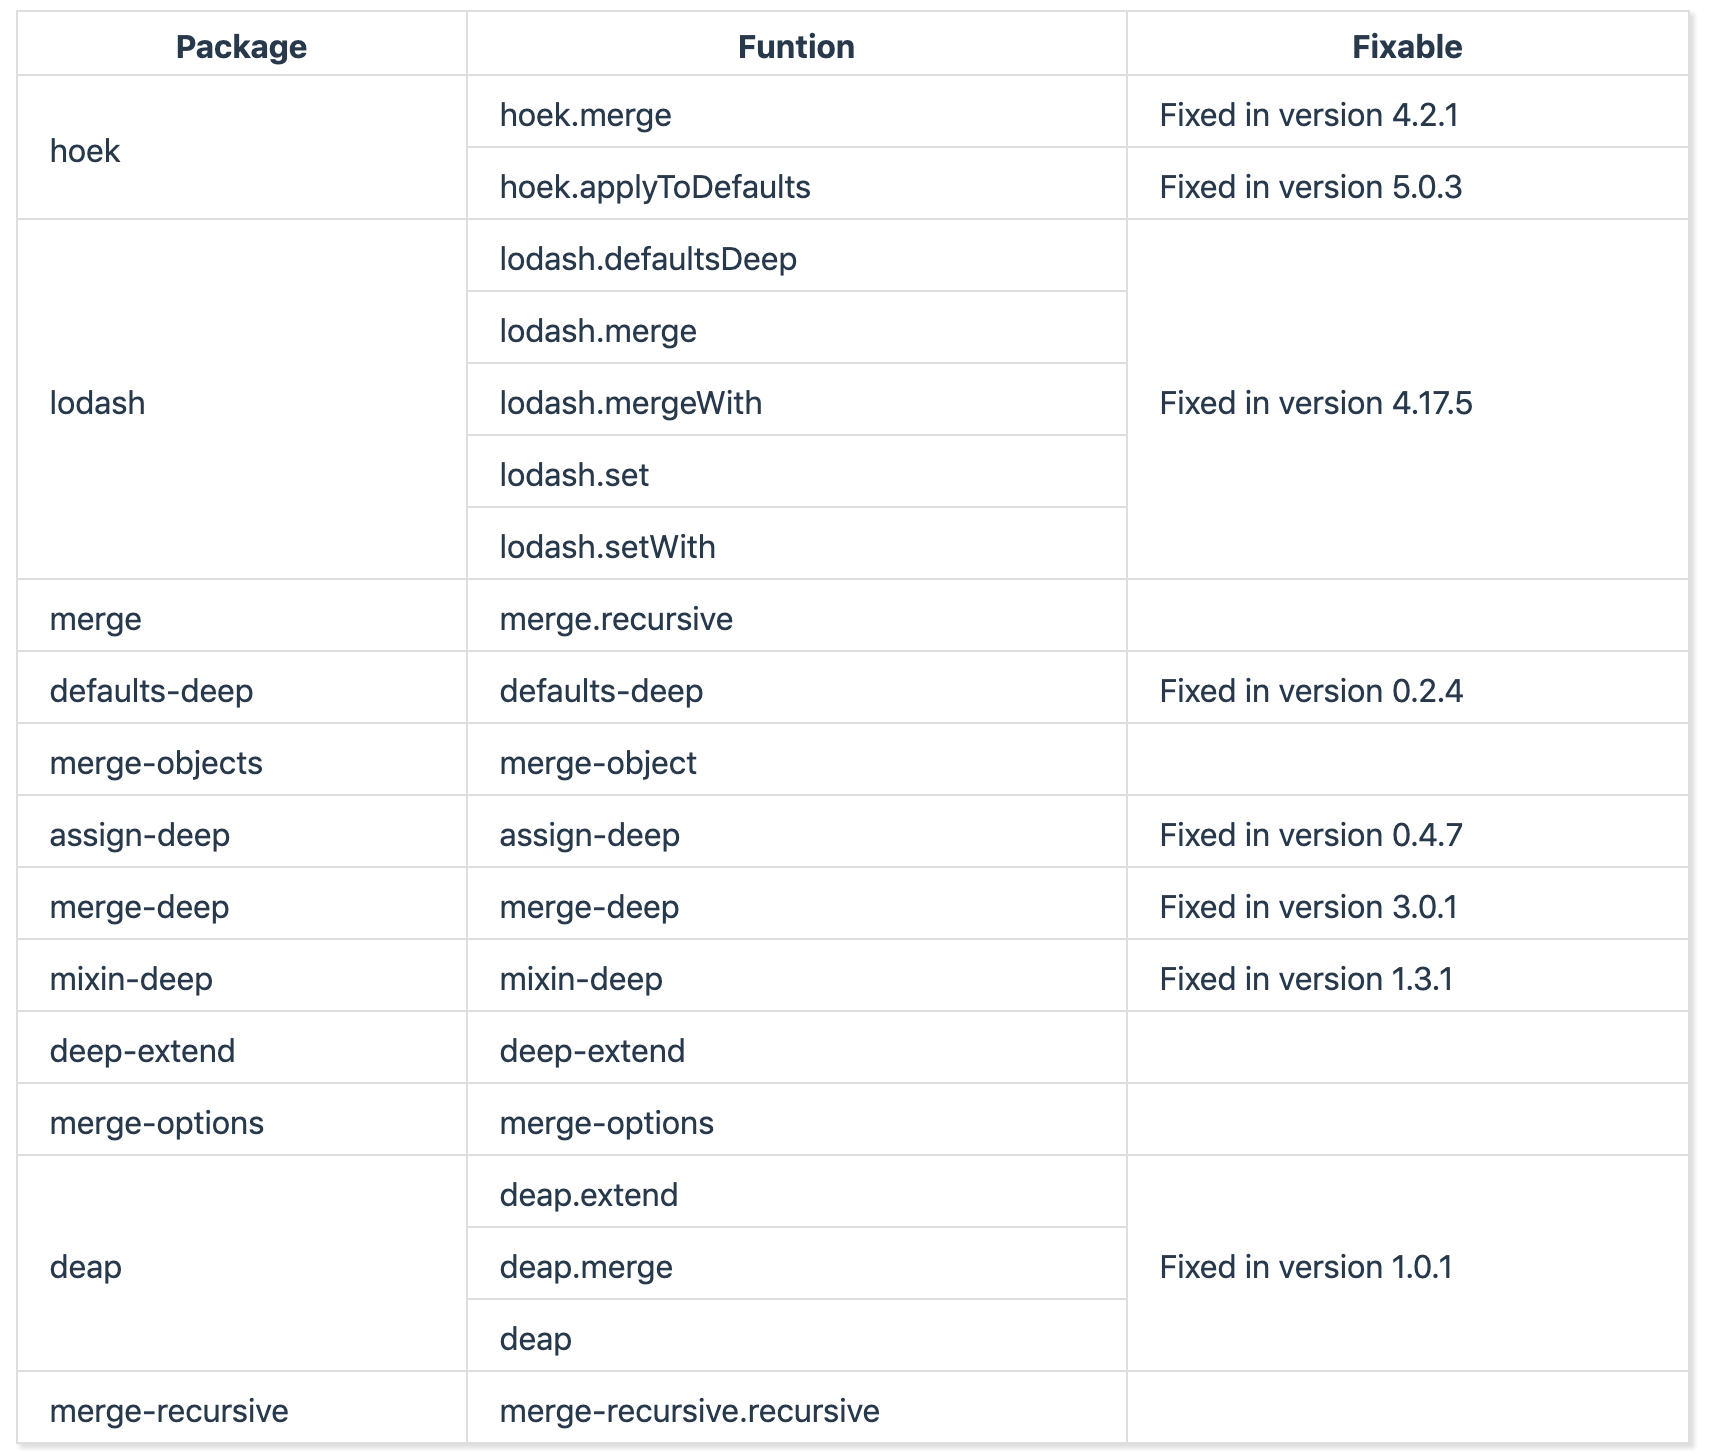This screenshot has width=1712, height=1456.
Task: Click the merge.recursive function cell
Action: (616, 619)
